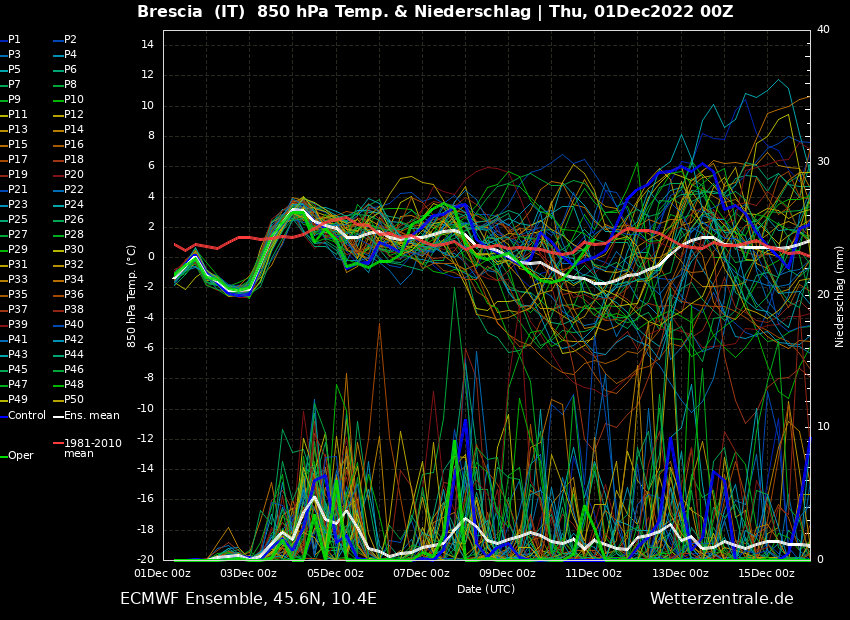Click the Date (UTC) axis label
The height and width of the screenshot is (620, 850).
[x=486, y=589]
